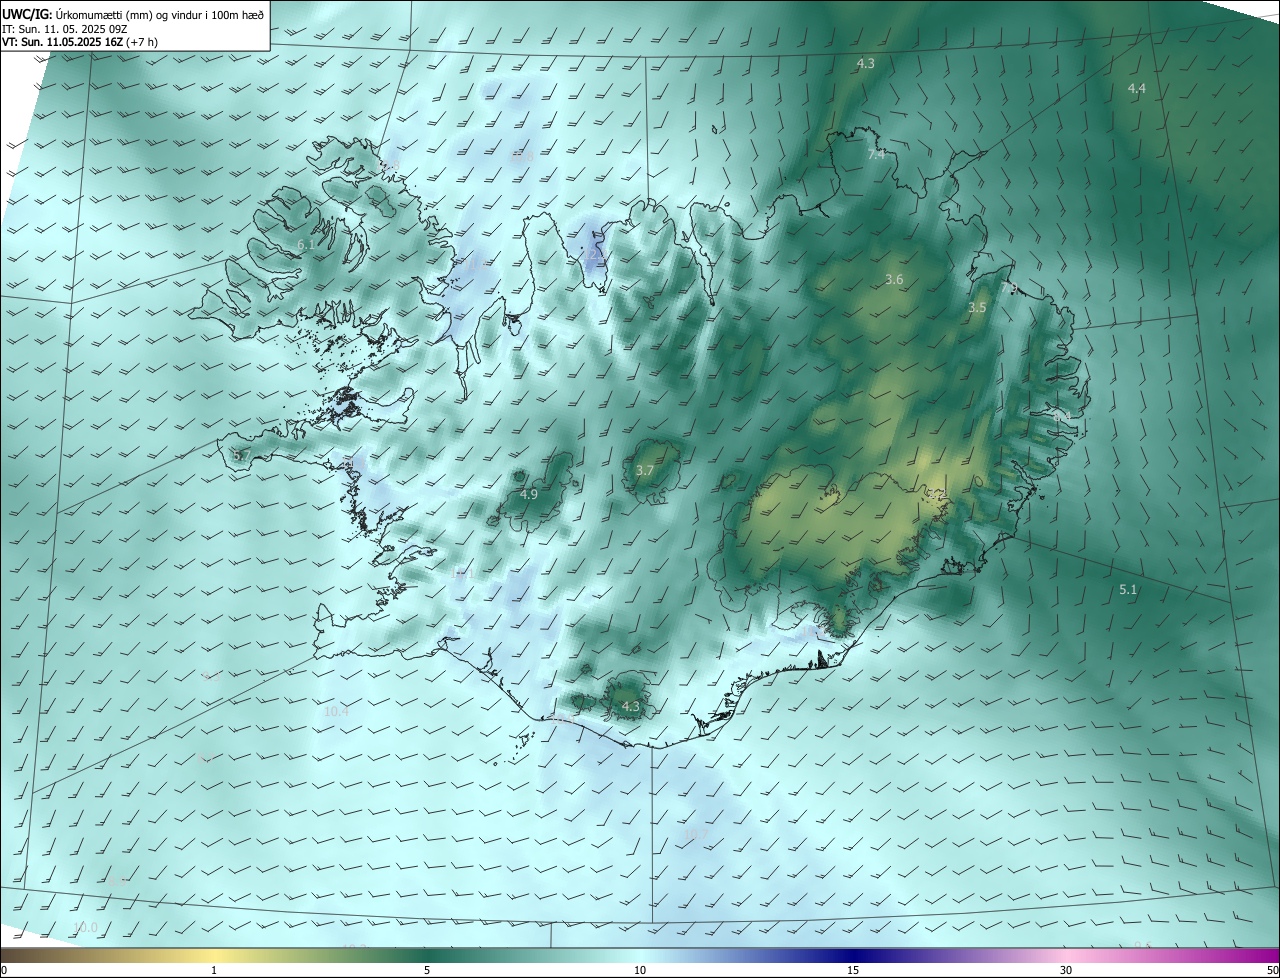
Task: Click the color scale at the 30 tick
Action: click(x=1066, y=970)
